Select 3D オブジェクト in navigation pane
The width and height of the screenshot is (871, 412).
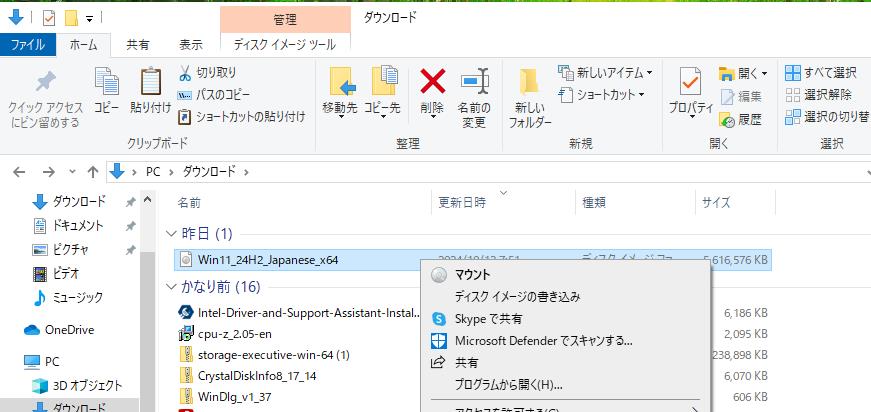pyautogui.click(x=77, y=385)
